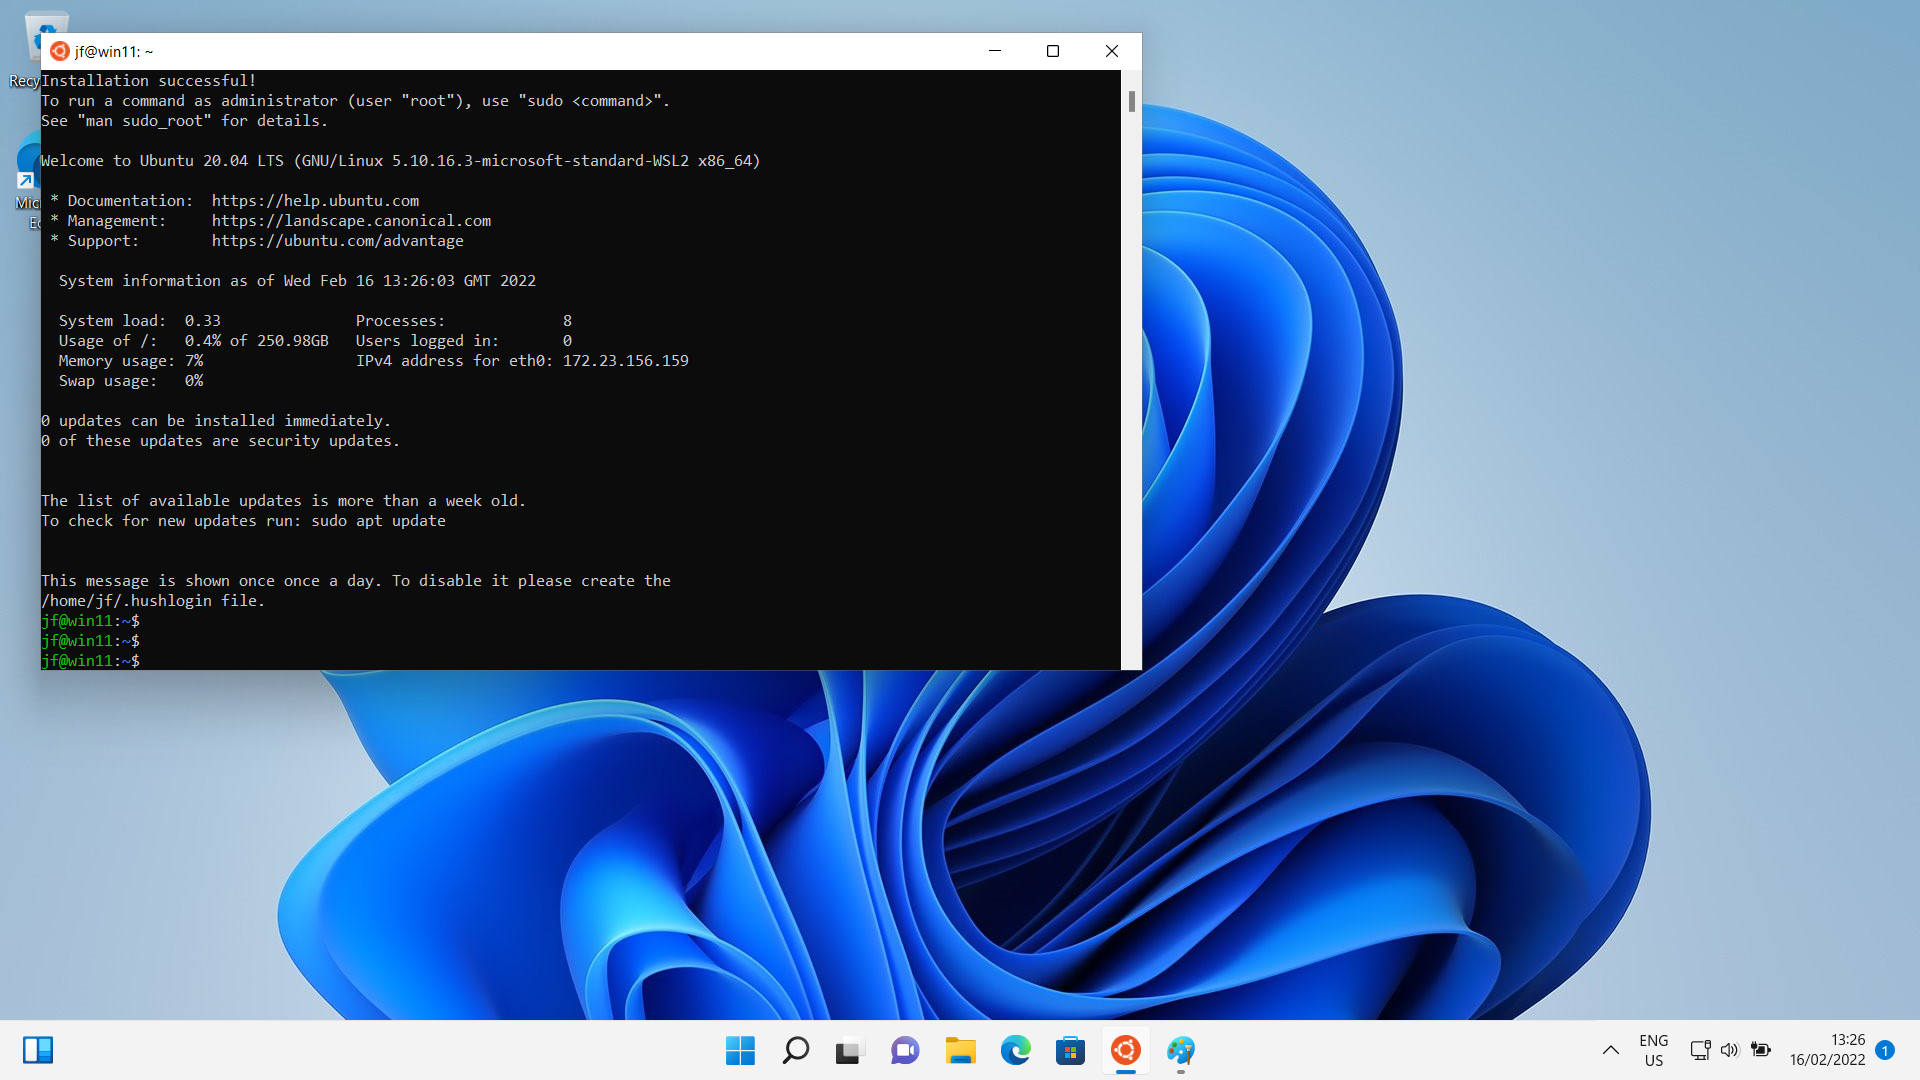Open the notification count badge
This screenshot has height=1080, width=1920.
[x=1885, y=1050]
